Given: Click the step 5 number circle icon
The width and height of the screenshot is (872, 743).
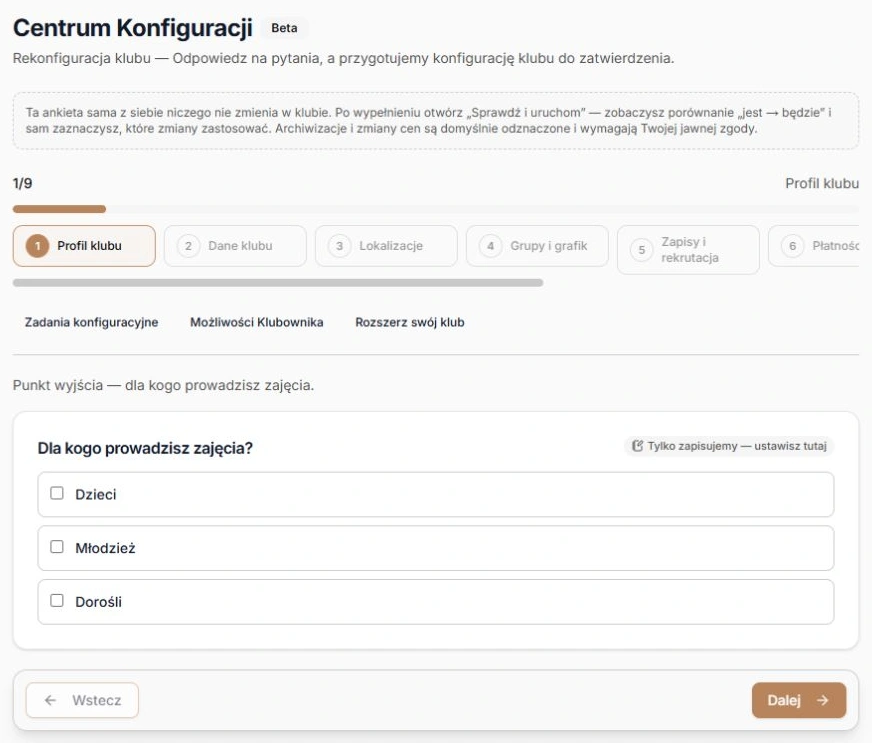Looking at the screenshot, I should tap(641, 250).
